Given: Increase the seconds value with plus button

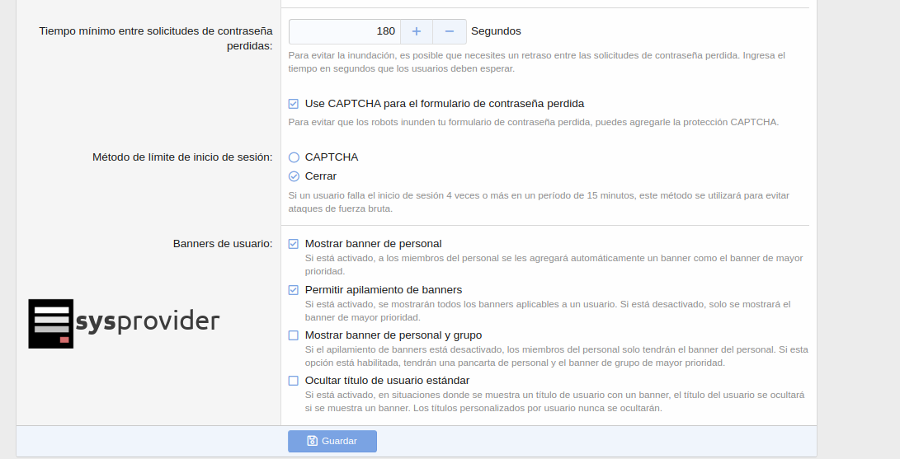Looking at the screenshot, I should tap(416, 31).
